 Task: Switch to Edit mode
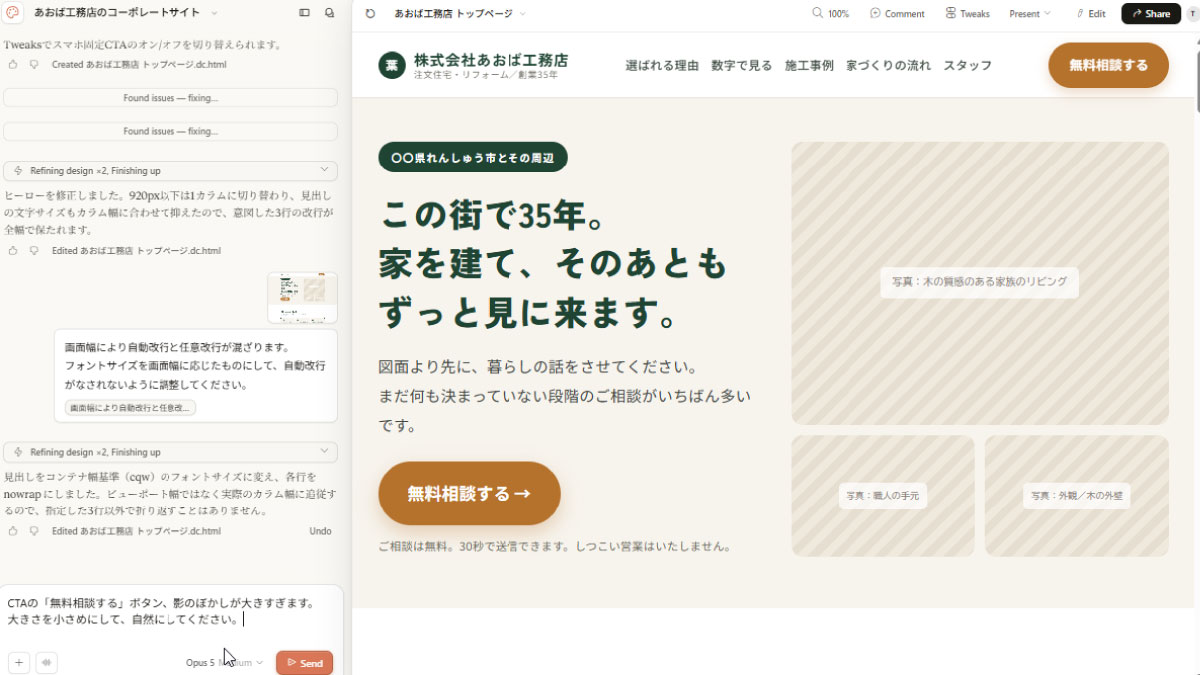point(1090,14)
